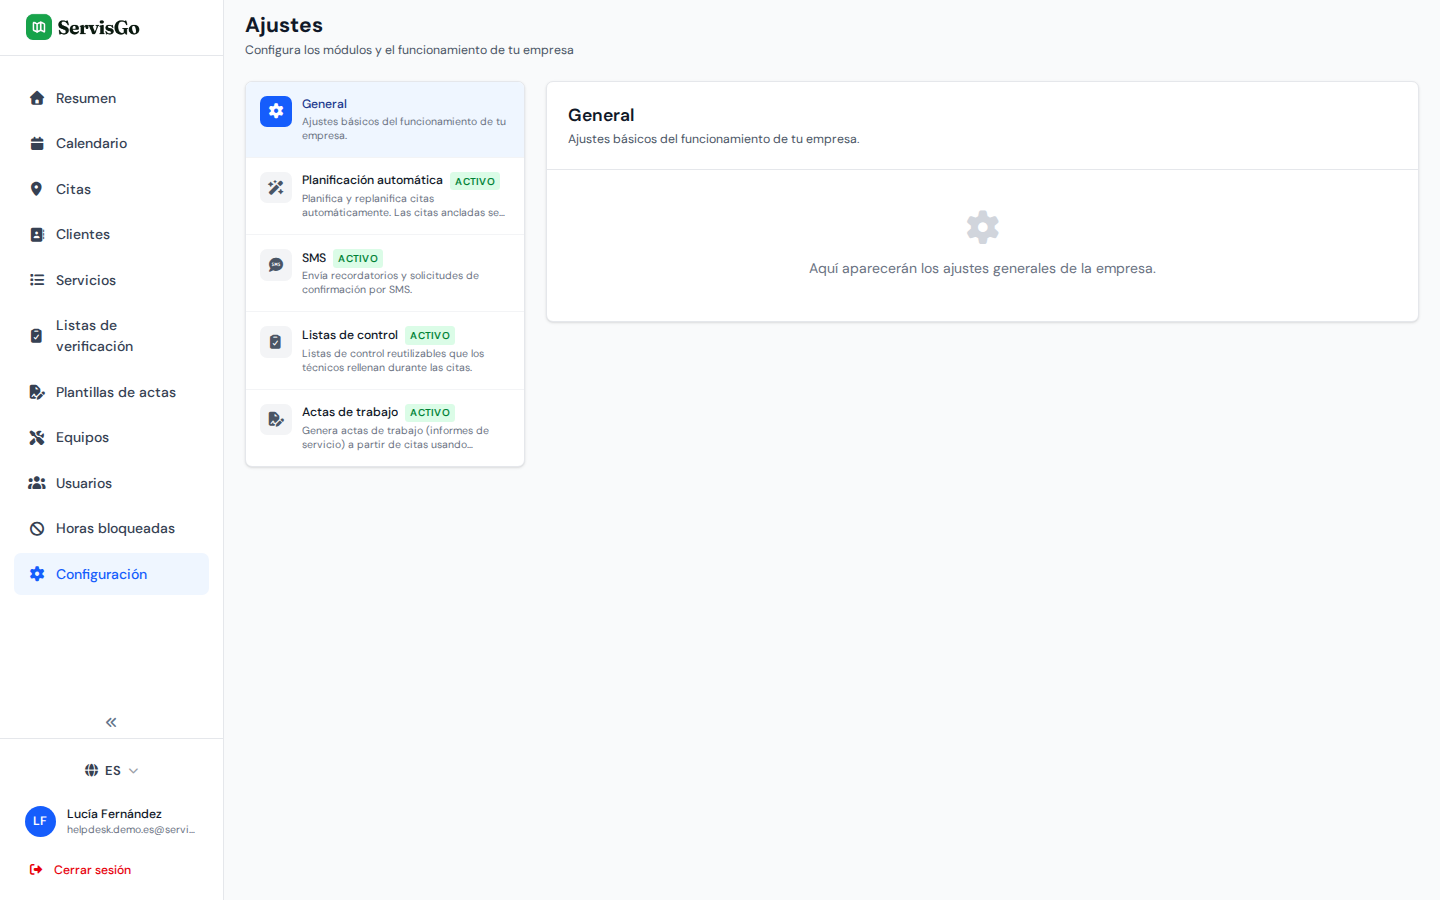Viewport: 1440px width, 900px height.
Task: Click the Planificación automática magic wand icon
Action: [276, 188]
